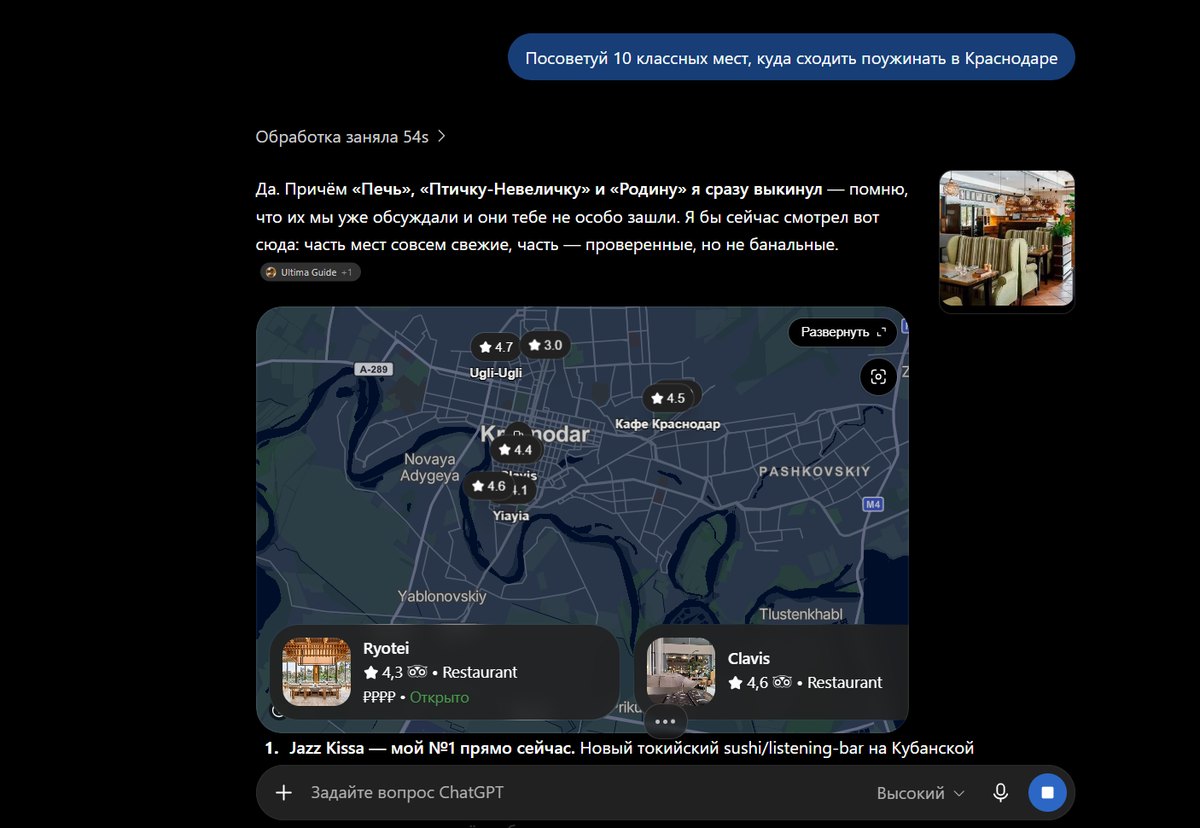This screenshot has height=828, width=1200.
Task: Click the TripAdvisor owl icon on Ryotei card
Action: point(417,673)
